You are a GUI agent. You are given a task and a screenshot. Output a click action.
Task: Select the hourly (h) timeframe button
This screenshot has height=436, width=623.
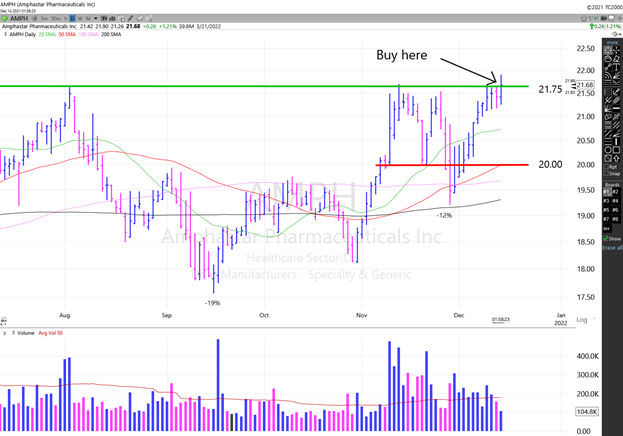[x=66, y=18]
